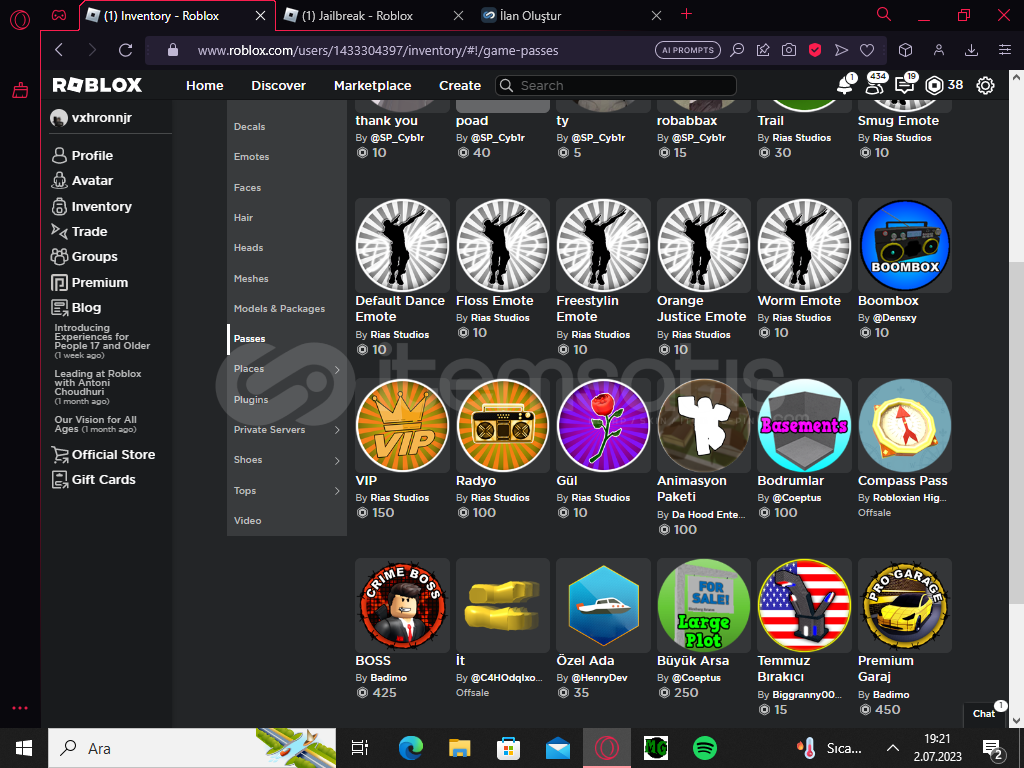Open Microsoft Edge from the taskbar
The image size is (1024, 768).
pyautogui.click(x=411, y=748)
